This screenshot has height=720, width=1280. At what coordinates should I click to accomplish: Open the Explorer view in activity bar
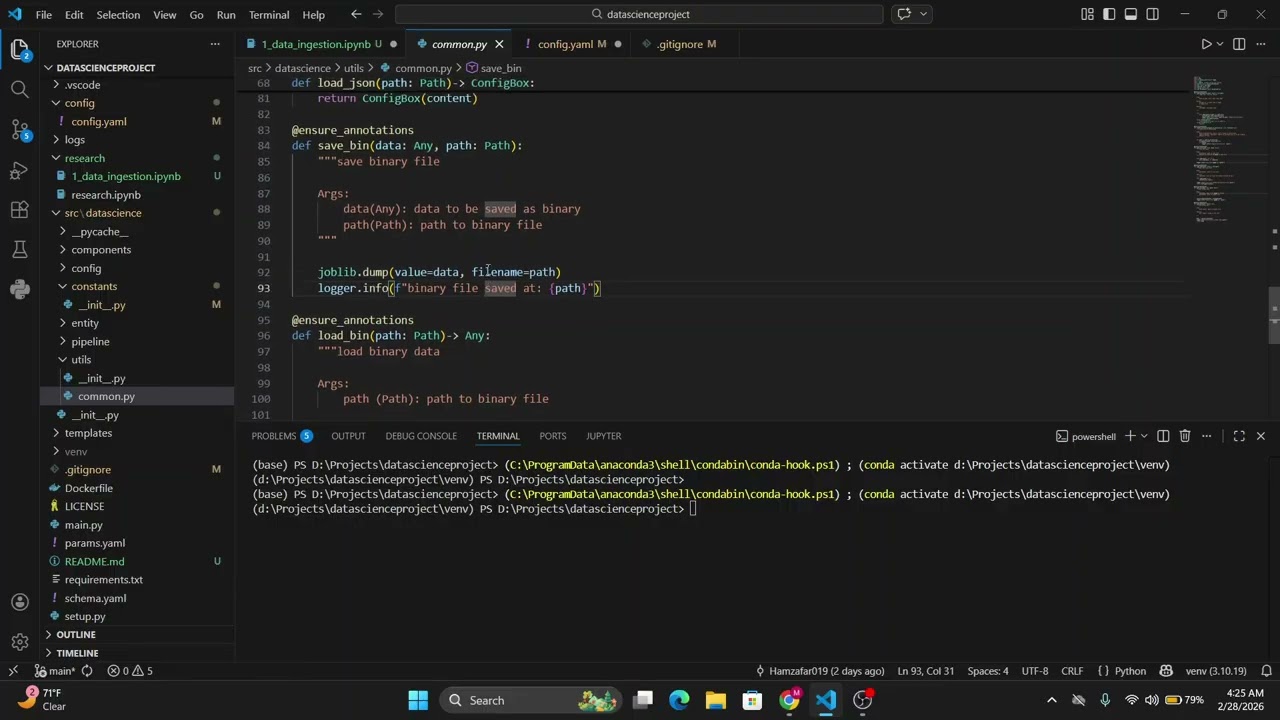[19, 49]
